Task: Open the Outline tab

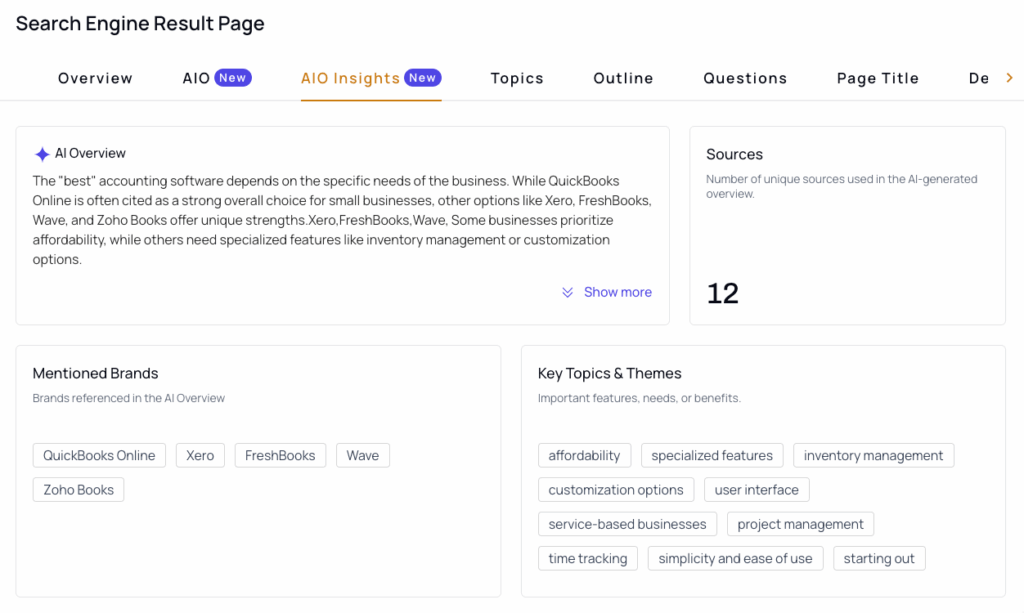Action: 623,78
